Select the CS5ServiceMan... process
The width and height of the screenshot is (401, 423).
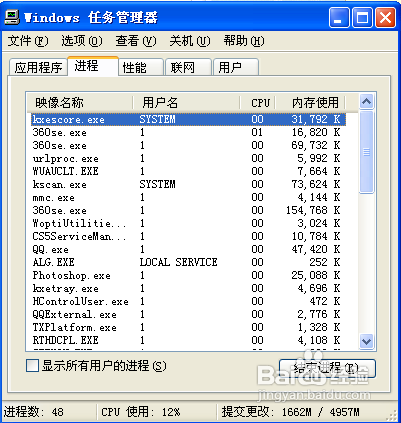pyautogui.click(x=188, y=236)
